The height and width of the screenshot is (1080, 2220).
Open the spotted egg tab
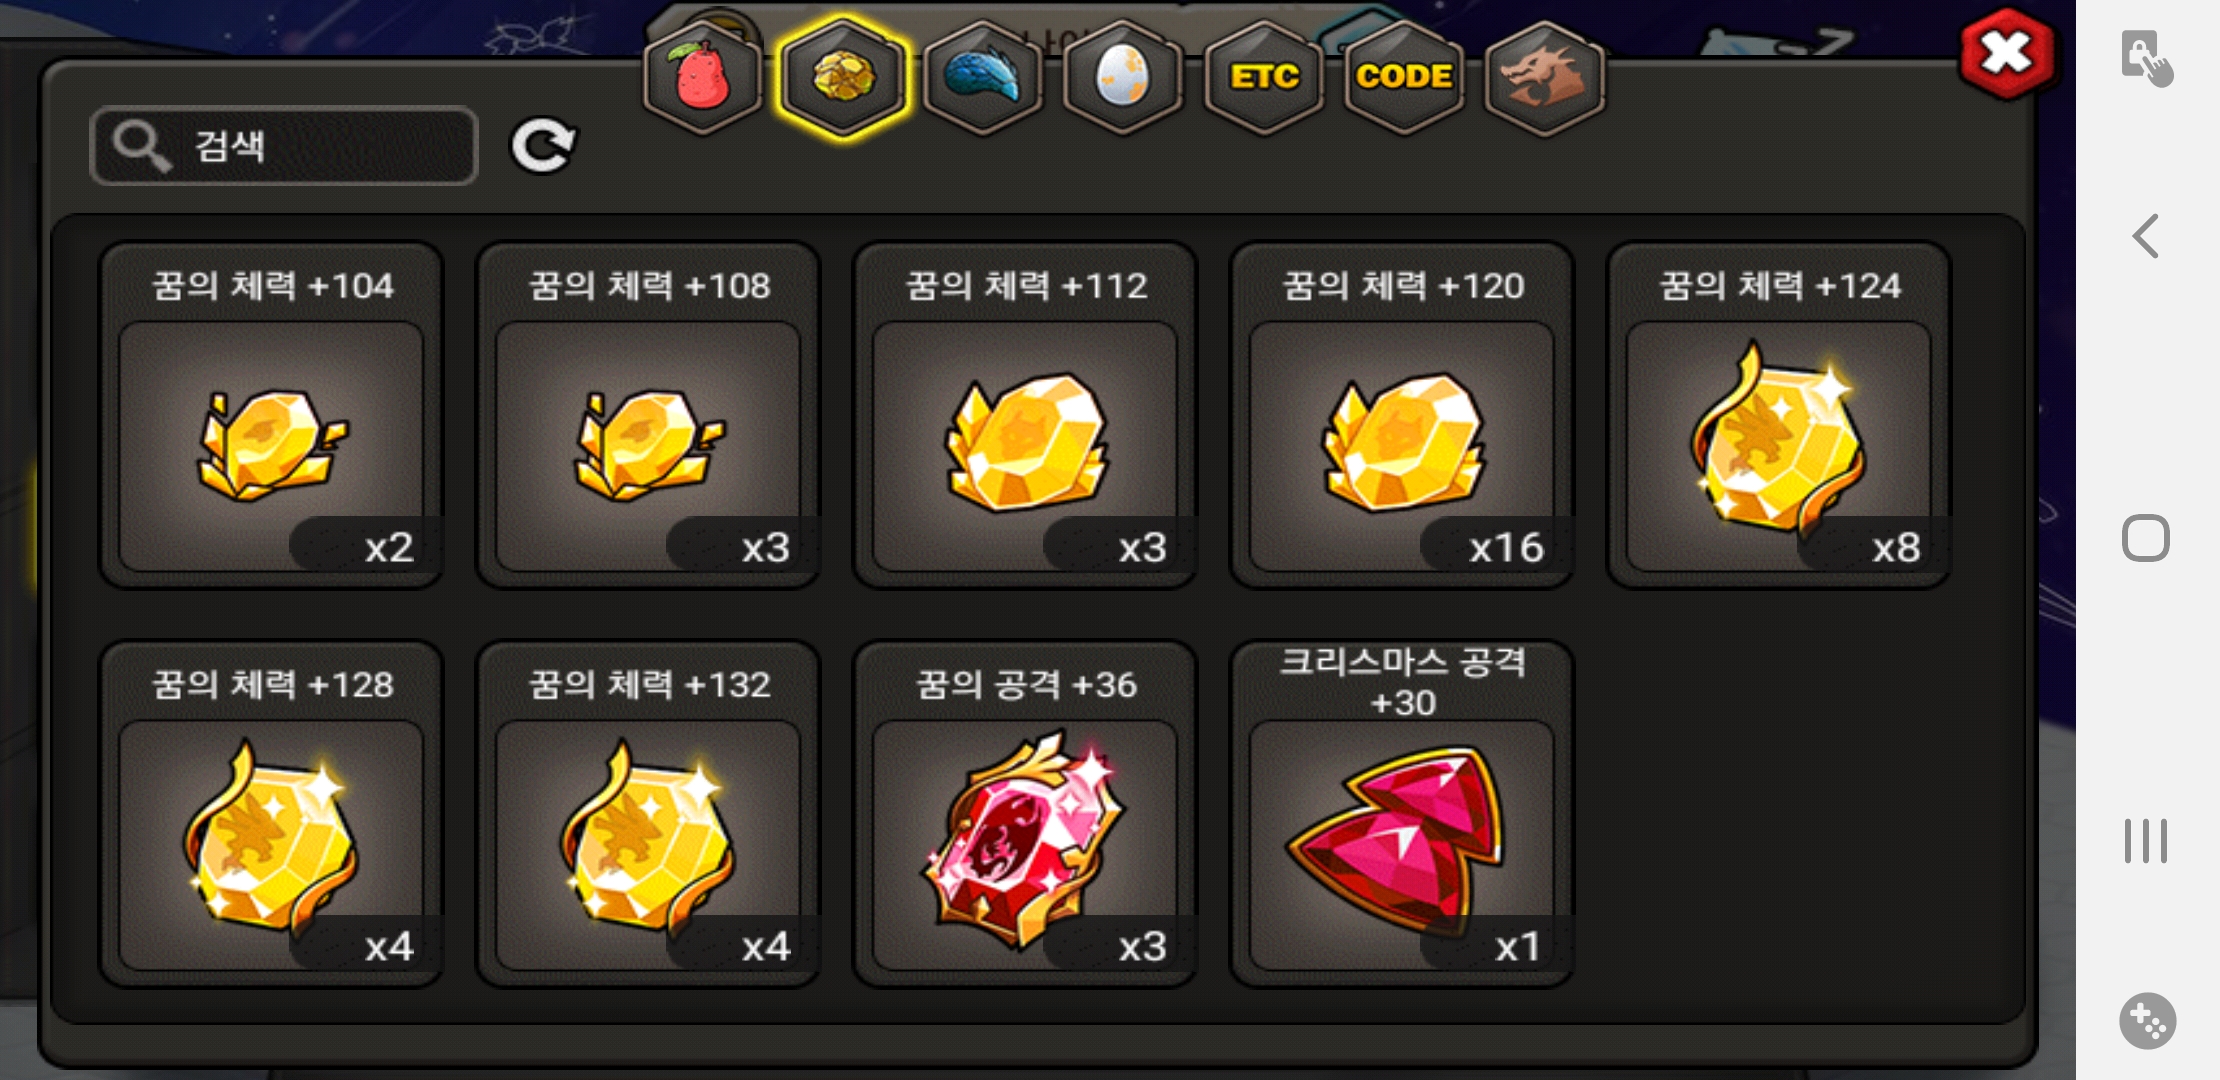click(x=1123, y=77)
